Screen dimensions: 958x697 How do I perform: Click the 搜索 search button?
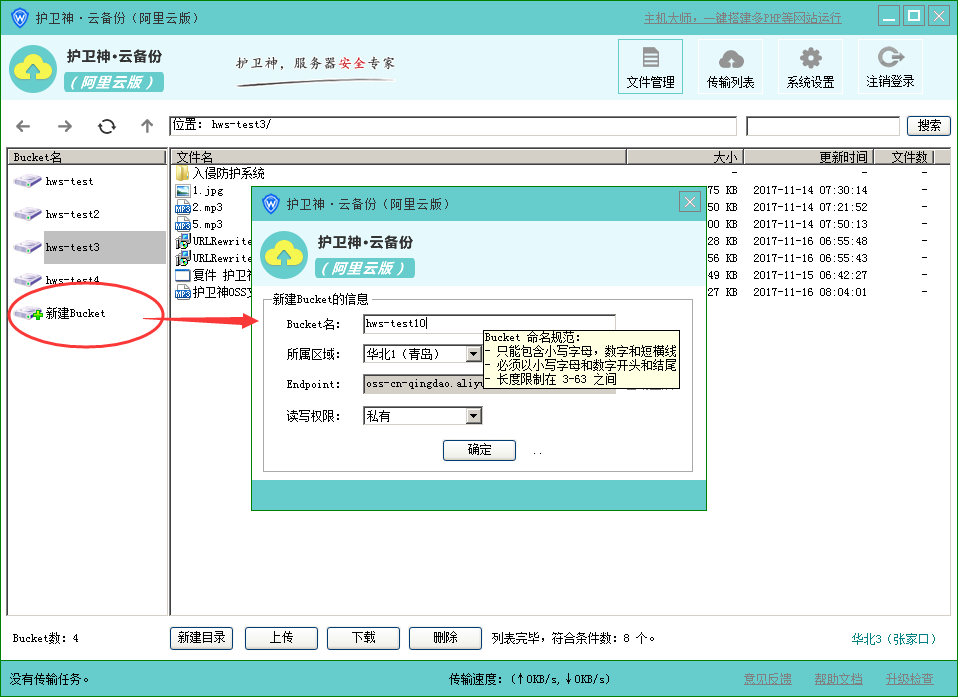coord(928,126)
